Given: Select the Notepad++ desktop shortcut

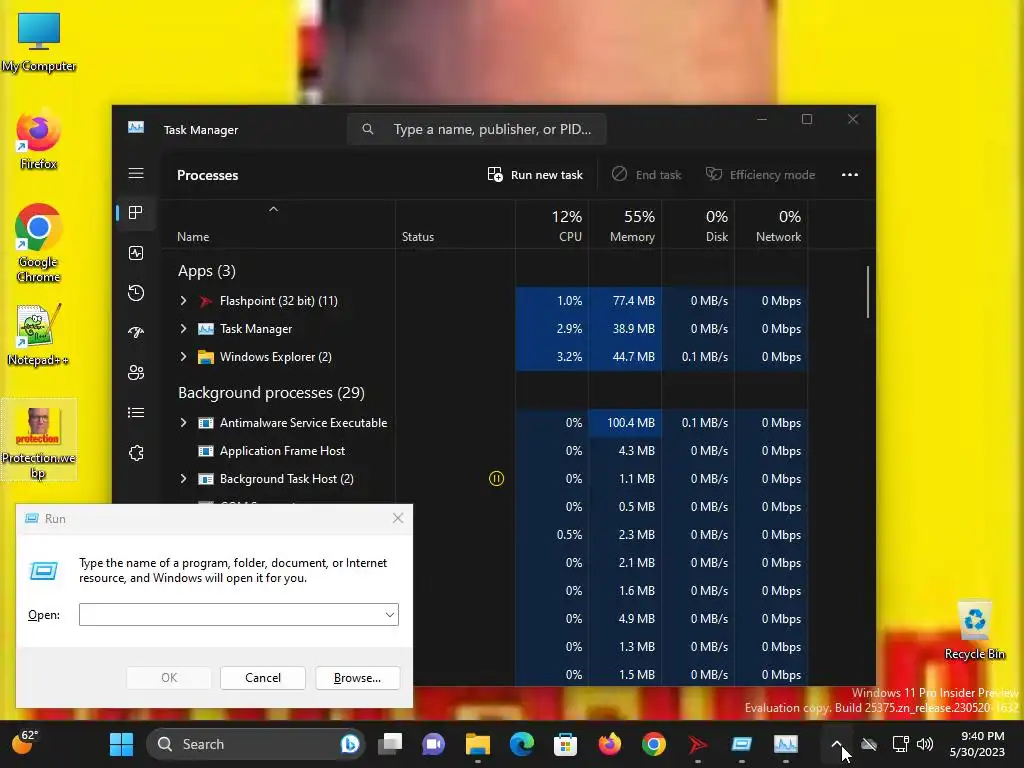Looking at the screenshot, I should tap(38, 334).
